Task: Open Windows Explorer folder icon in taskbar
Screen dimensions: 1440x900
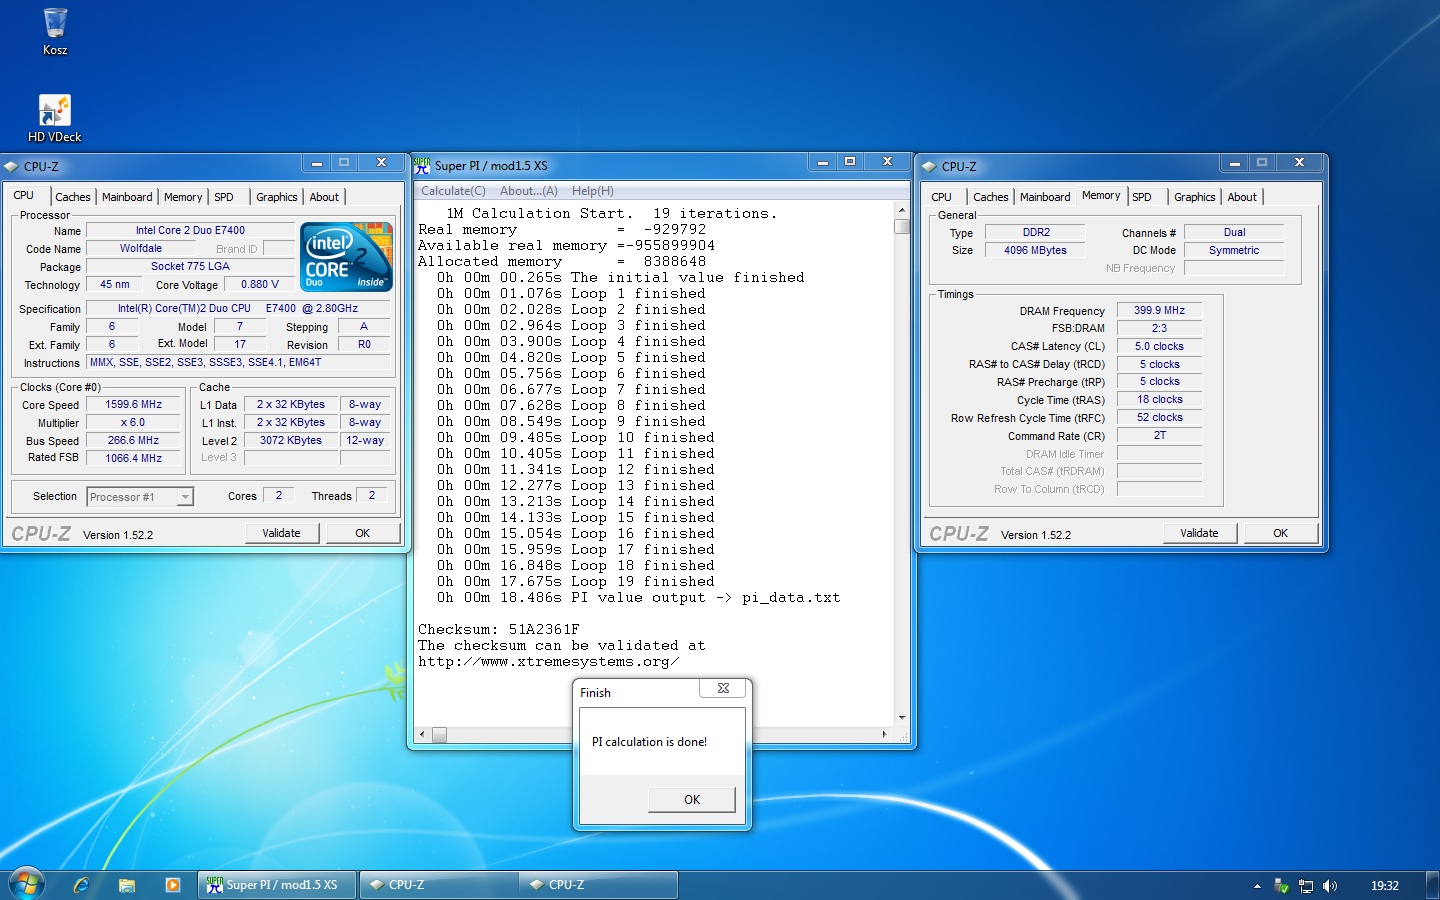Action: 127,885
